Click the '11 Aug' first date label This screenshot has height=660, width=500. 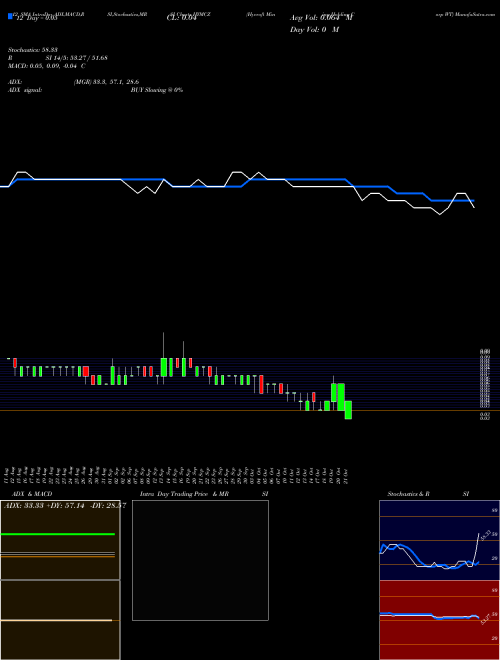(6, 476)
